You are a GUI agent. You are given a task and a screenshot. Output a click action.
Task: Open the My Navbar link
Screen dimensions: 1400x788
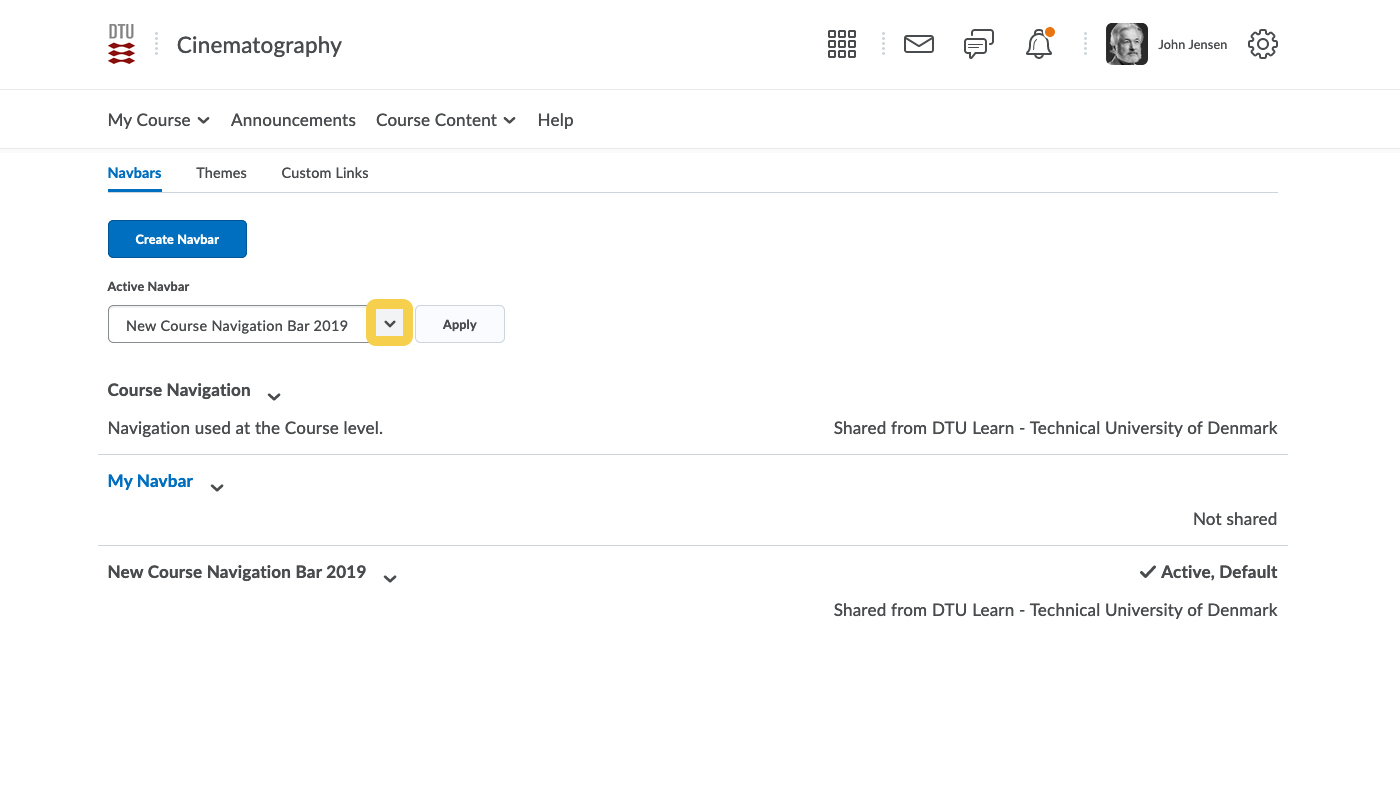coord(150,481)
